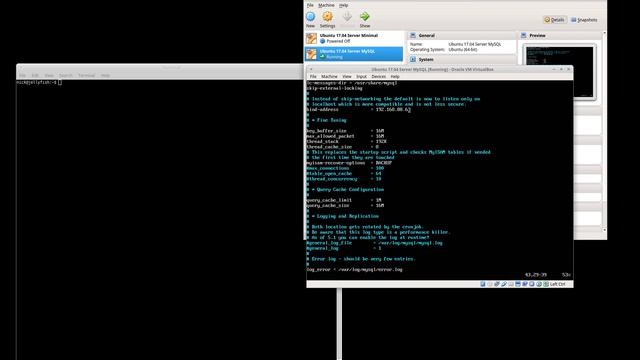Image resolution: width=640 pixels, height=360 pixels.
Task: Click the query_cache_limit config line
Action: (x=344, y=200)
